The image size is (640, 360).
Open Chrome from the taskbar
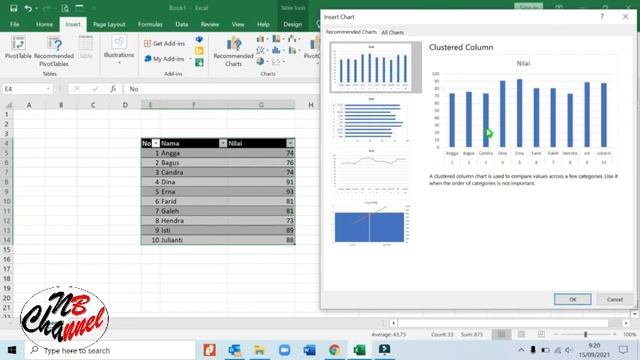click(334, 350)
